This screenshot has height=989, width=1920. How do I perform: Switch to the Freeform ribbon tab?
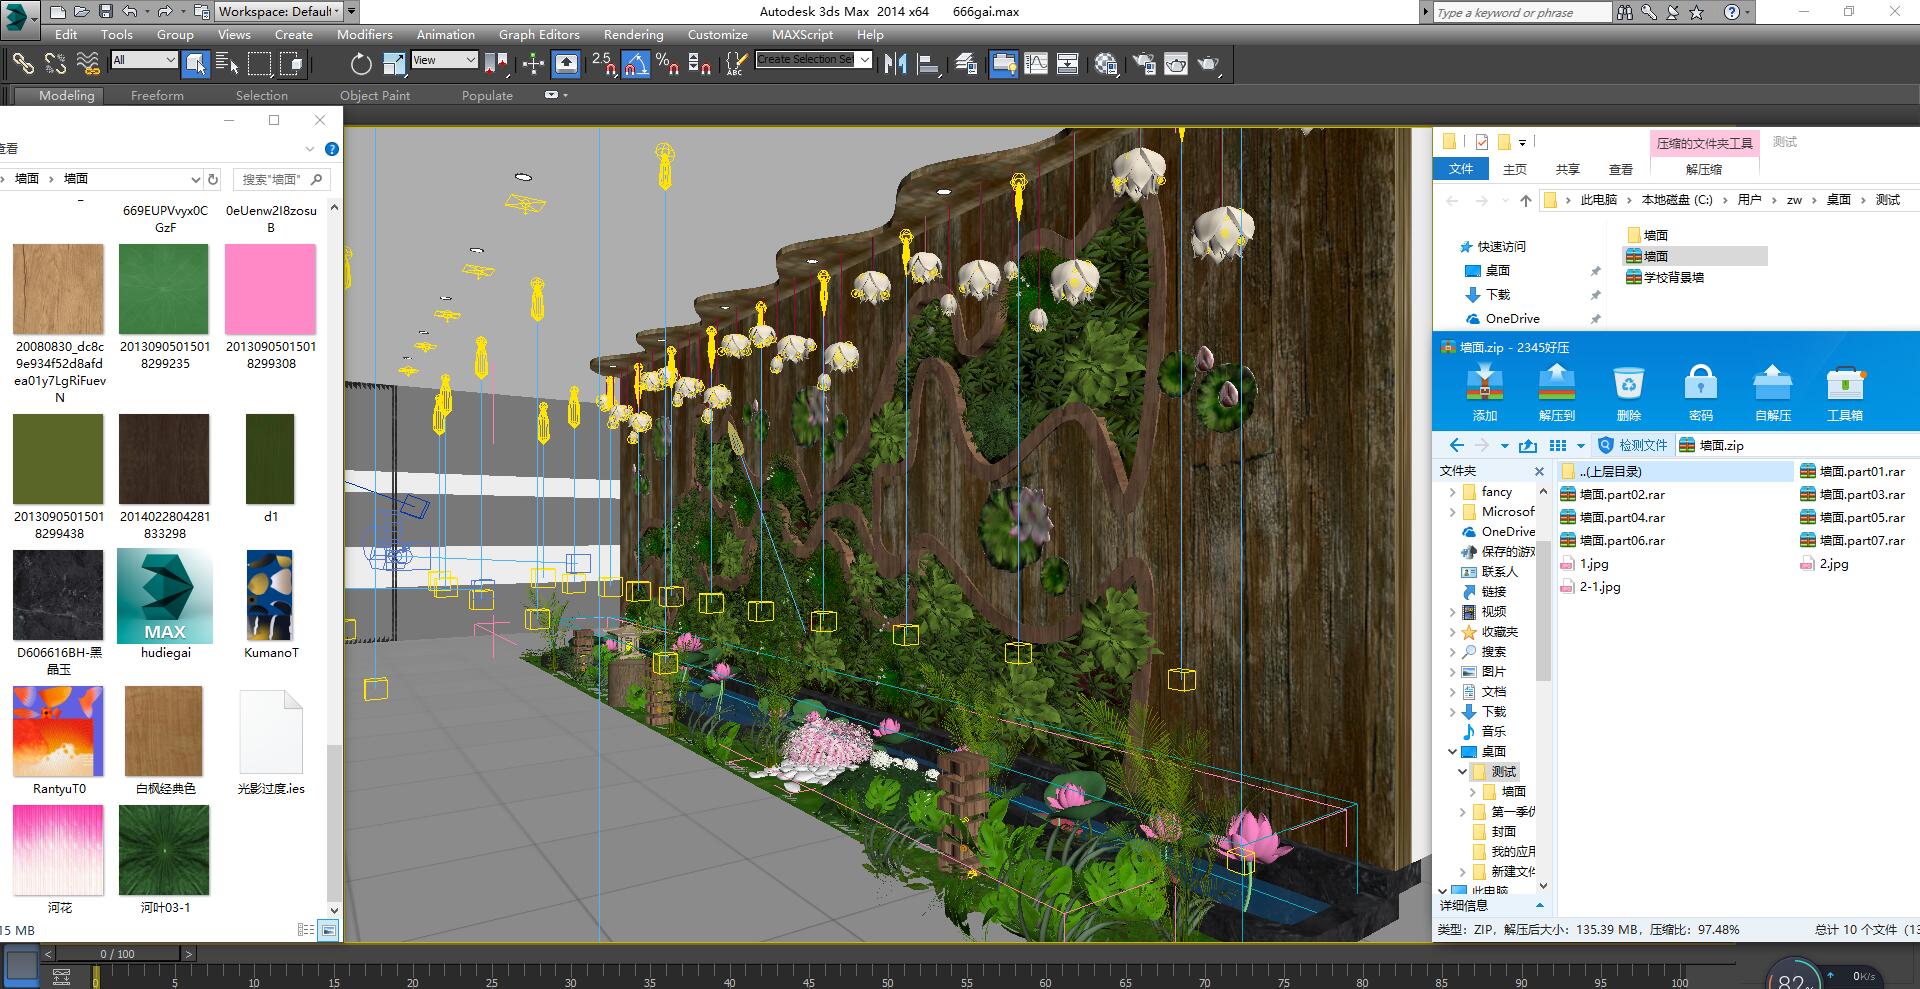[x=157, y=95]
